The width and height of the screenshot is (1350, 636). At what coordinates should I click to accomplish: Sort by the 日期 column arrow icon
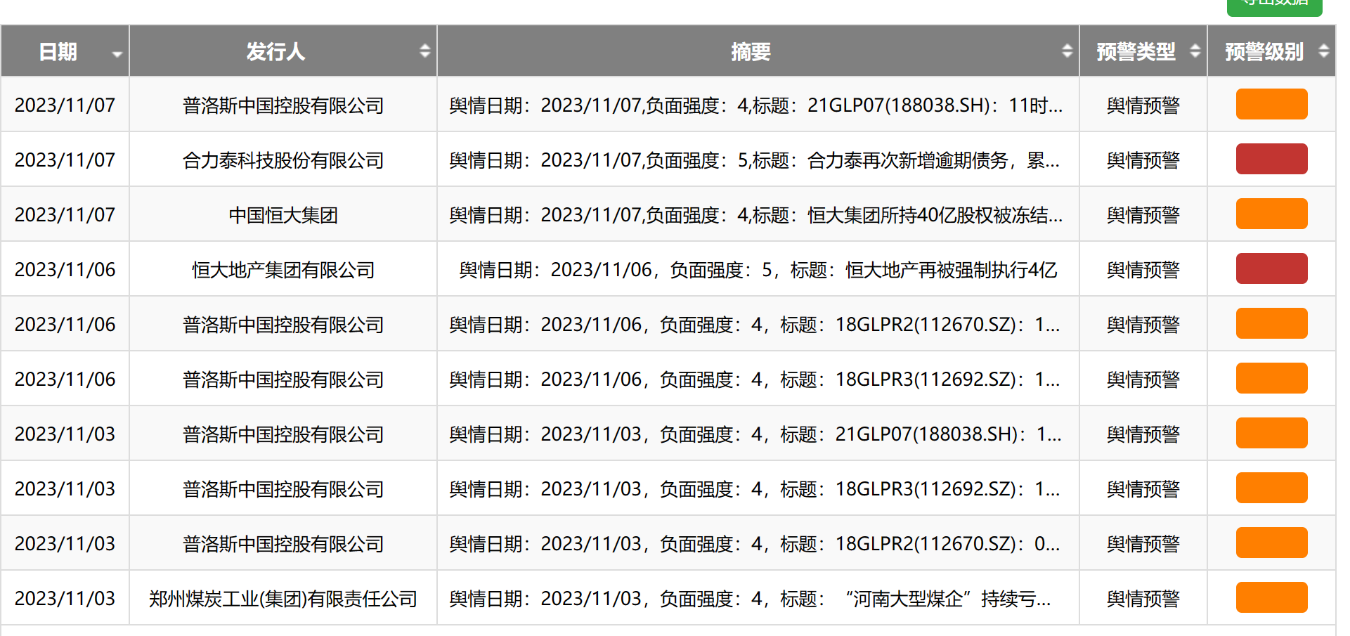tap(117, 54)
